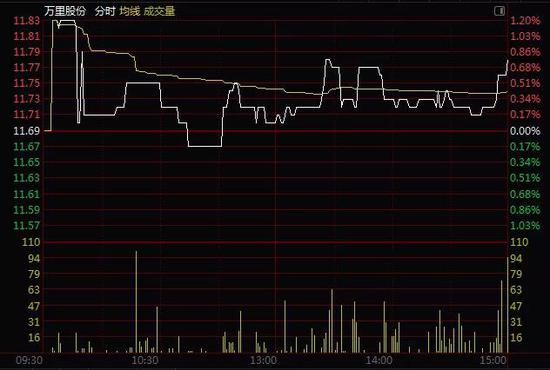The width and height of the screenshot is (550, 370).
Task: Click the 11.69 previous close price label
Action: point(27,131)
